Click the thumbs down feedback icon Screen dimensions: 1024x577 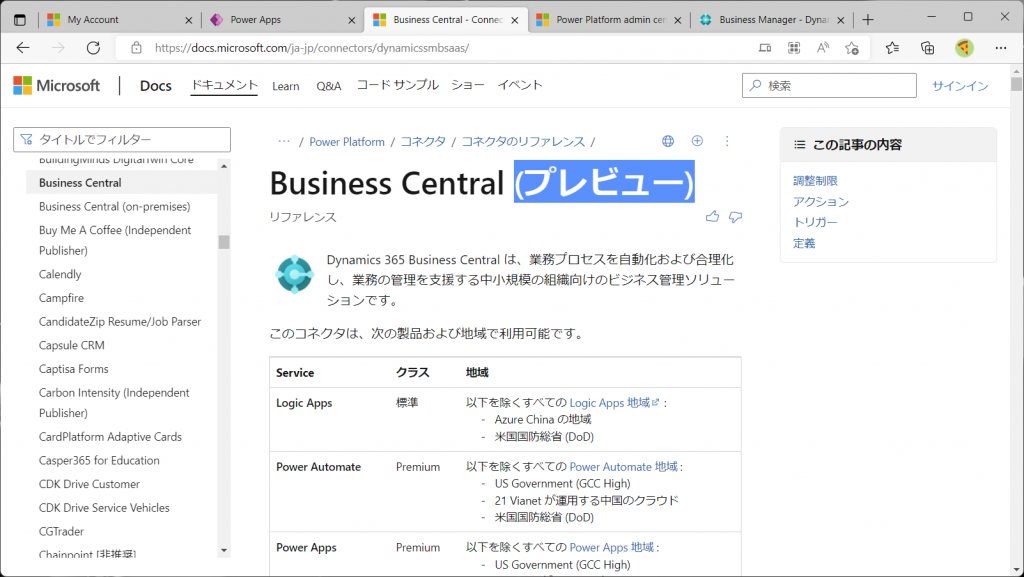click(x=735, y=217)
